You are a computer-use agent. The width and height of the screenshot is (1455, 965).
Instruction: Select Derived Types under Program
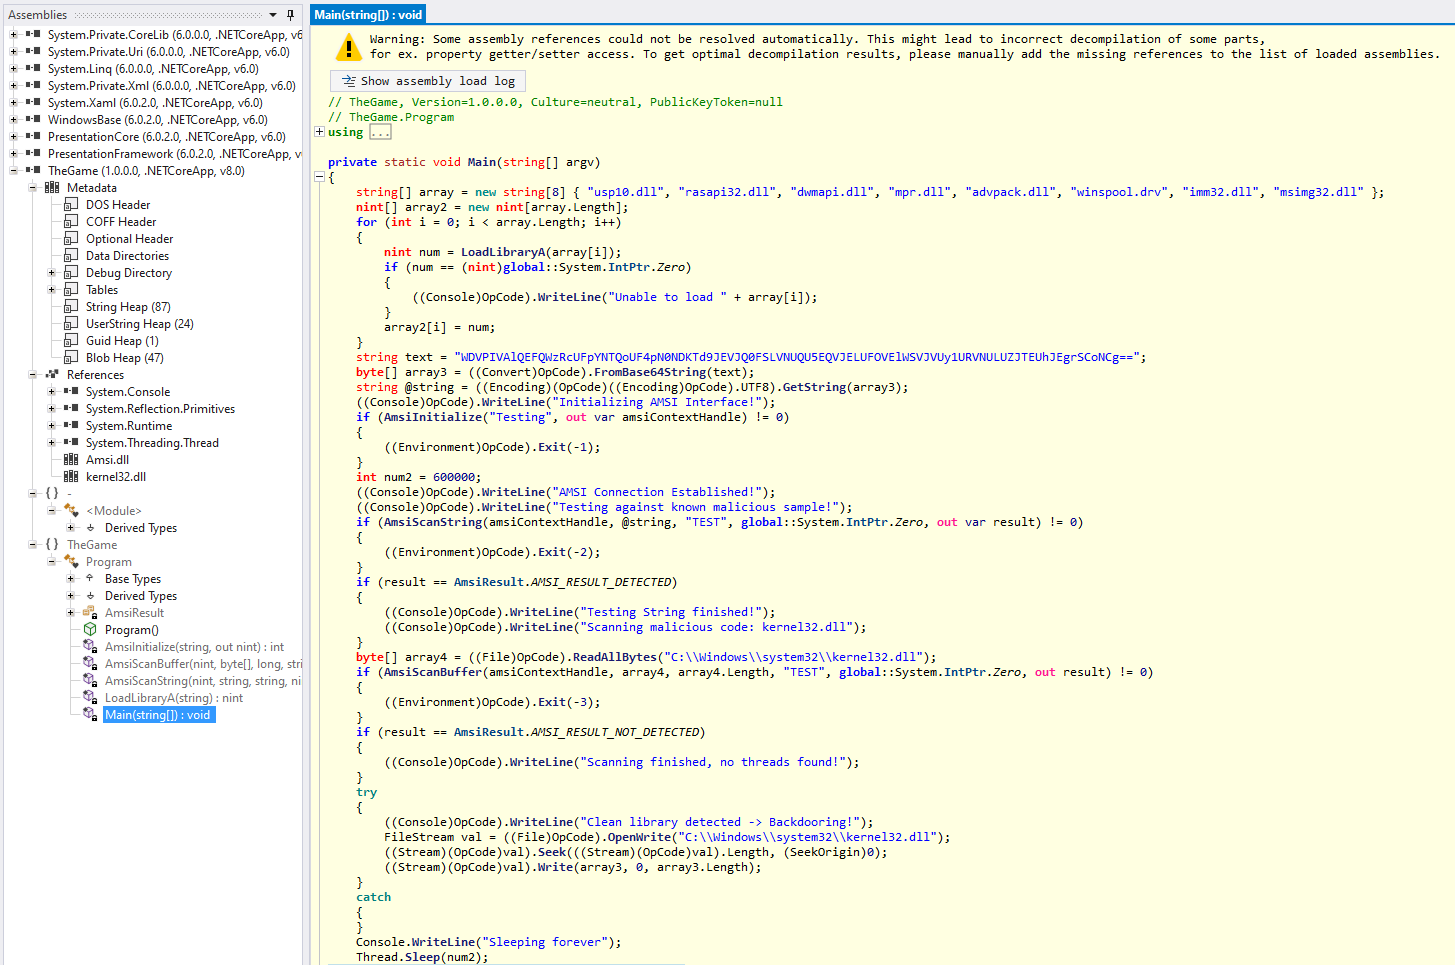141,595
